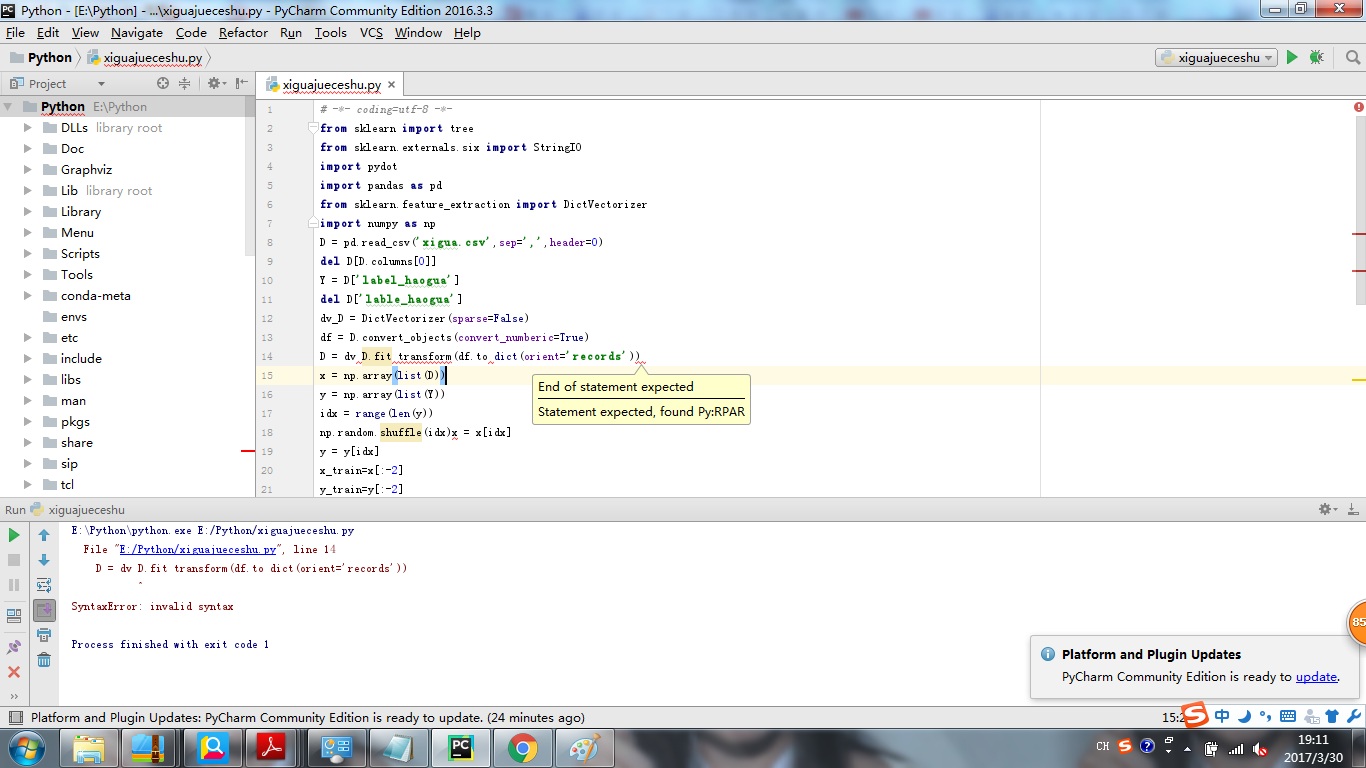Screen dimensions: 1366x768
Task: Expand the Graphviz folder
Action: pyautogui.click(x=29, y=169)
